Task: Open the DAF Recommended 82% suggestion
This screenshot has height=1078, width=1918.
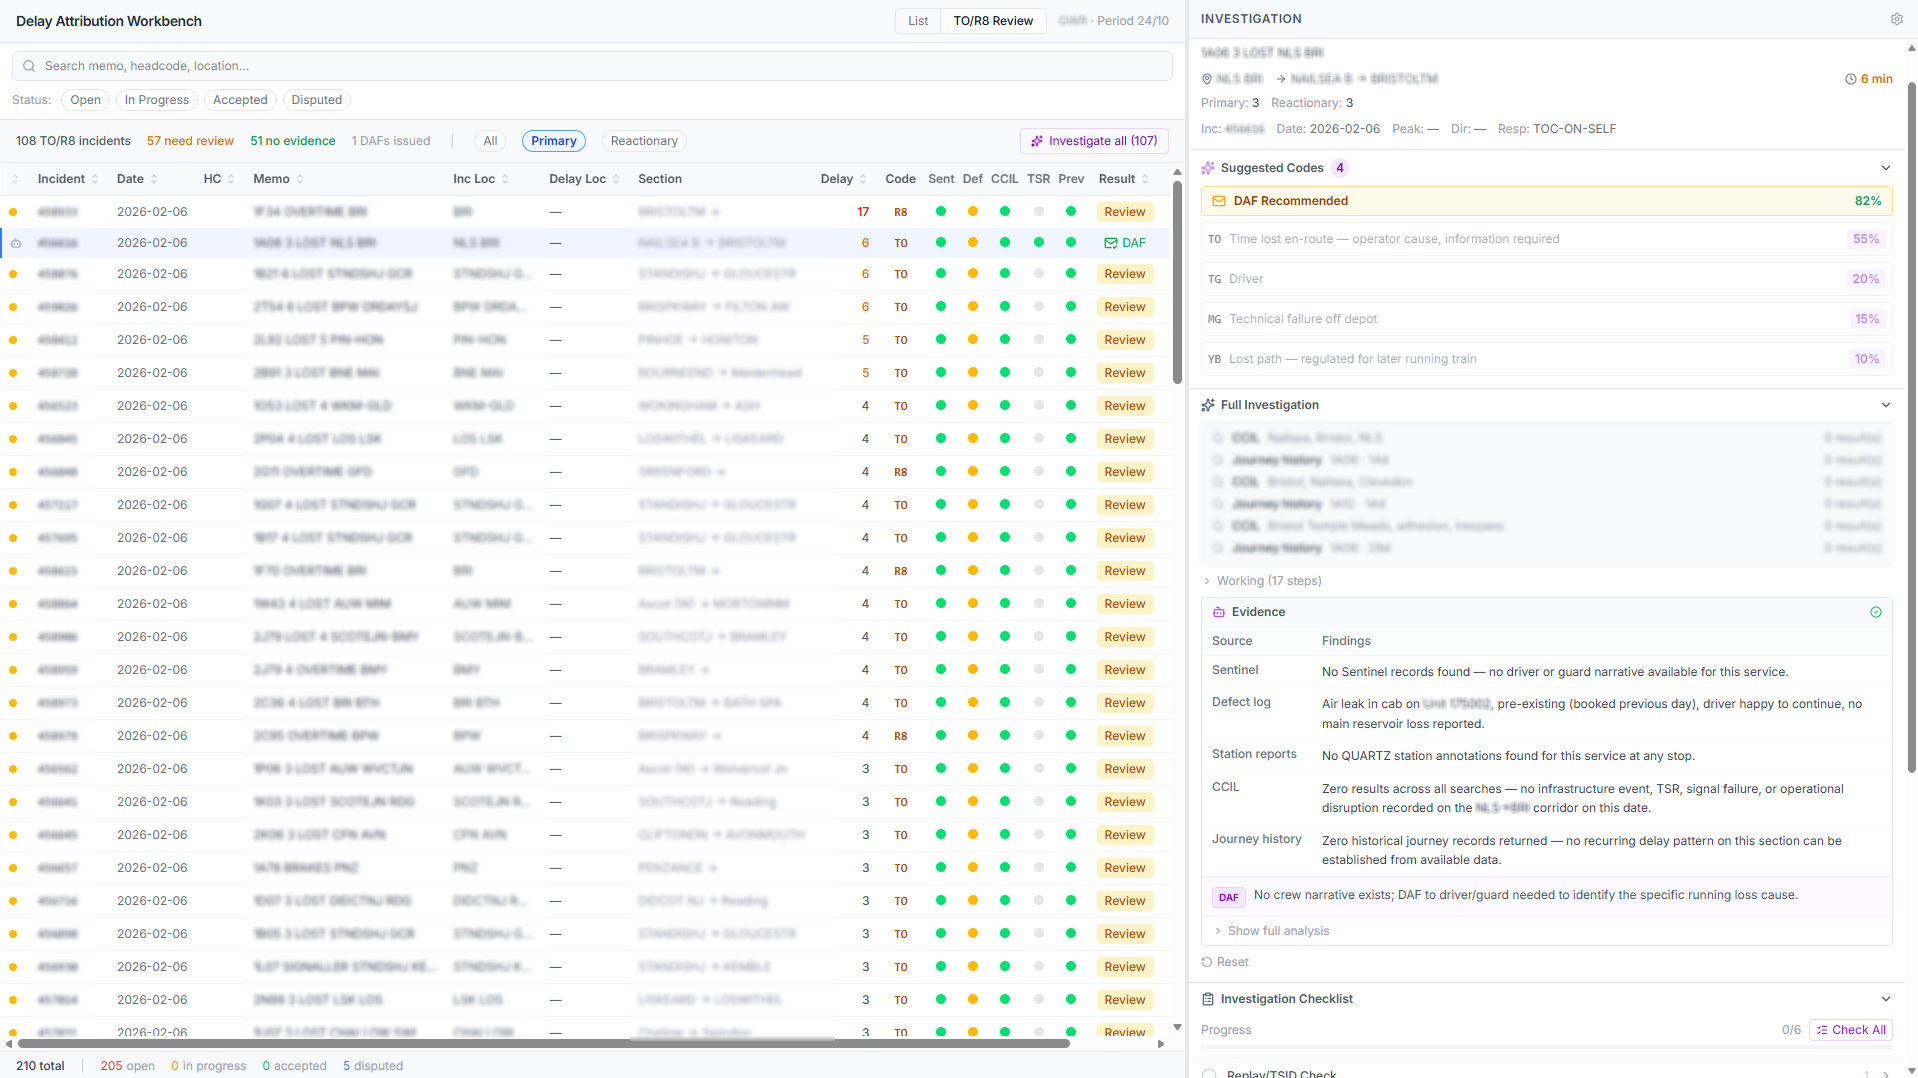Action: coord(1546,201)
